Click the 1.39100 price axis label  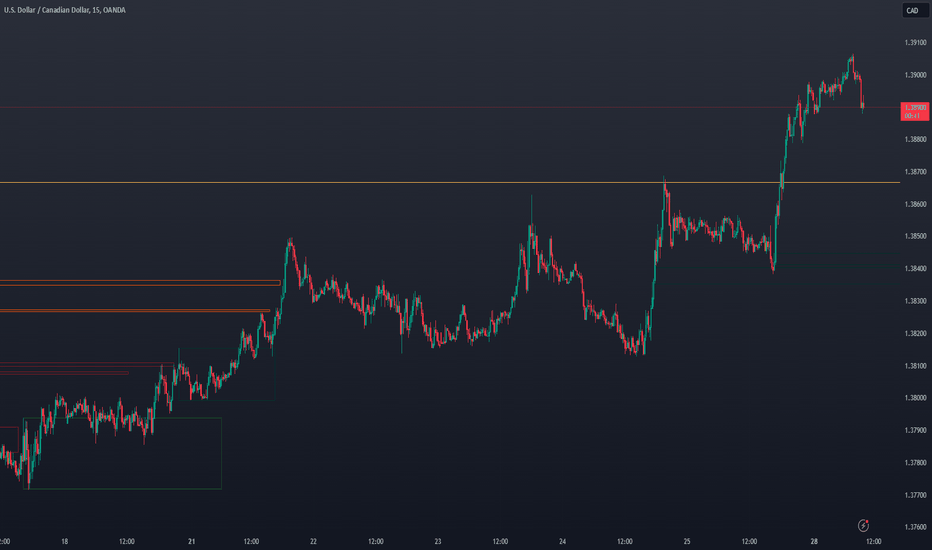[x=915, y=43]
